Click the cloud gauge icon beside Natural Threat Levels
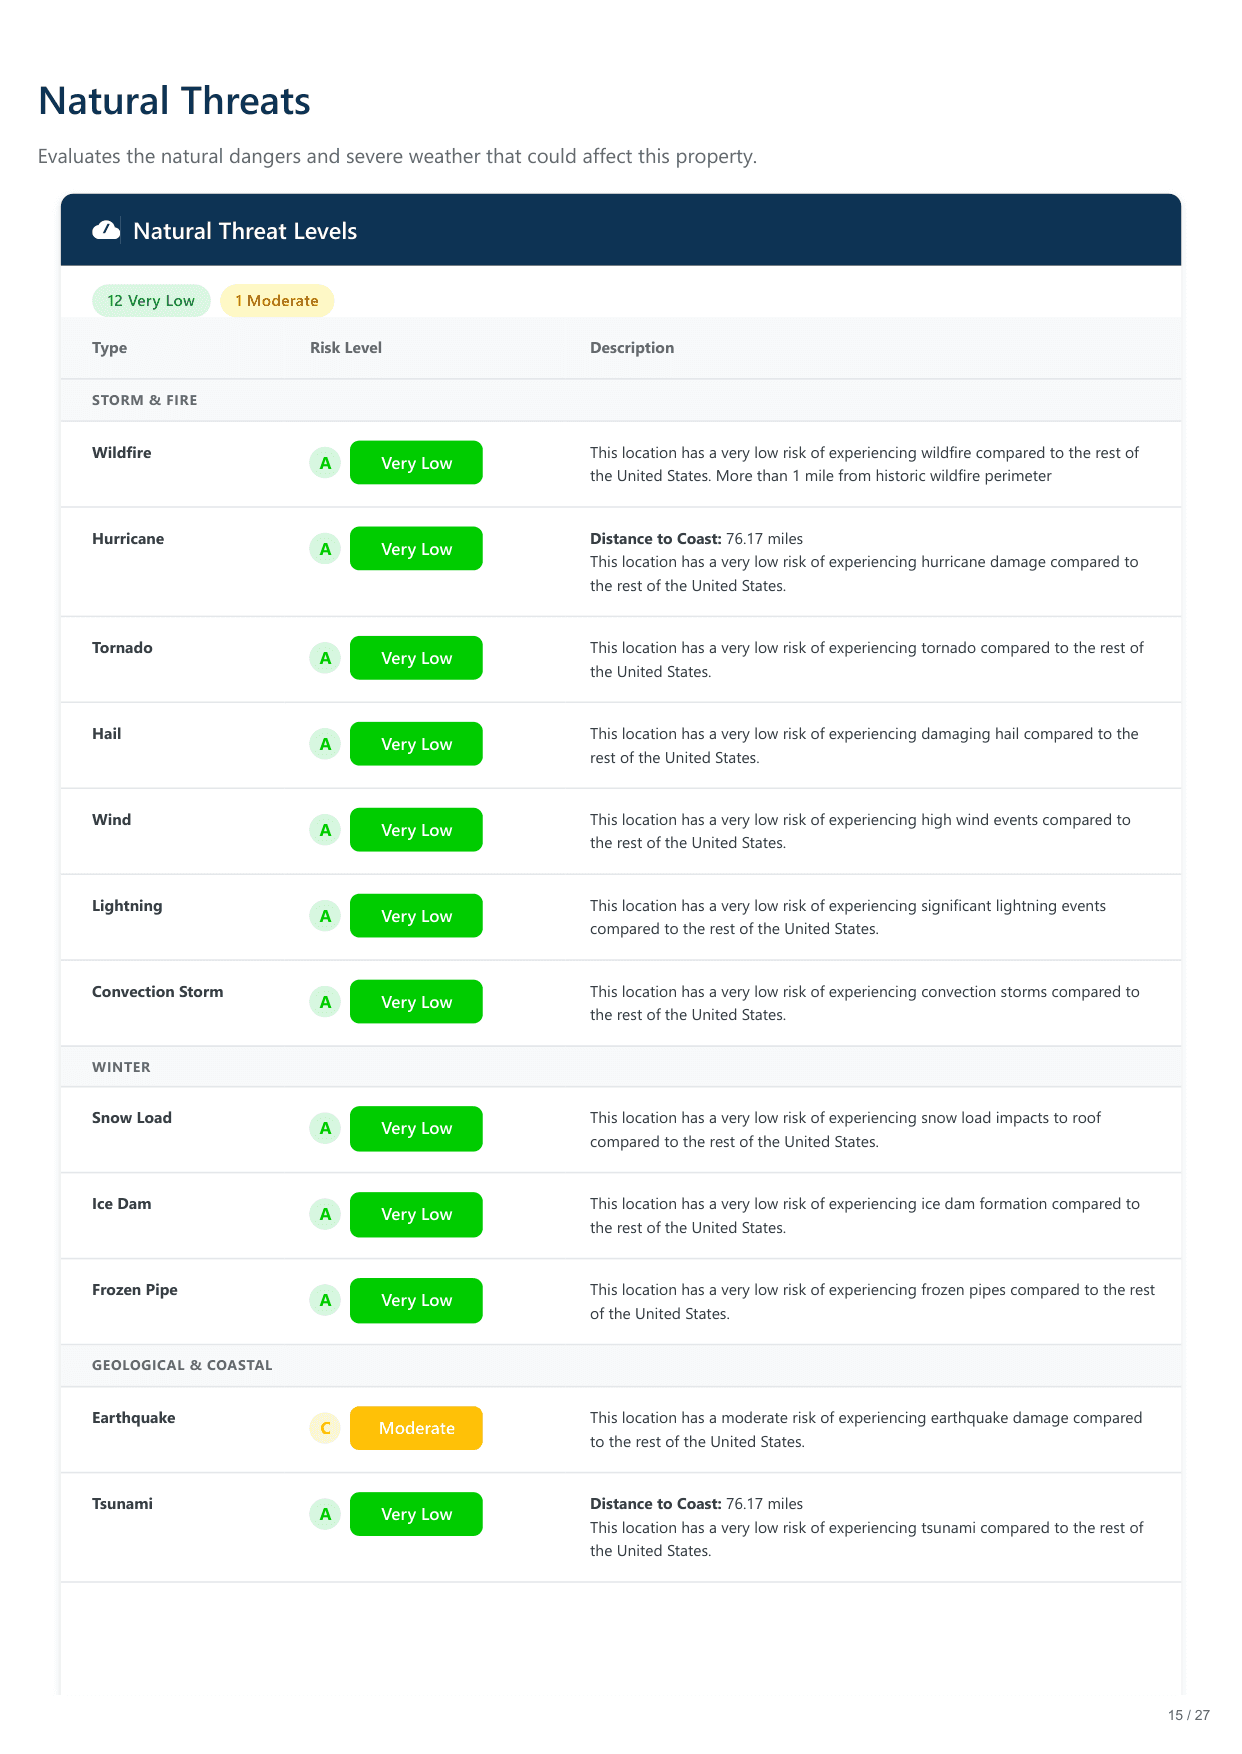 click(106, 231)
